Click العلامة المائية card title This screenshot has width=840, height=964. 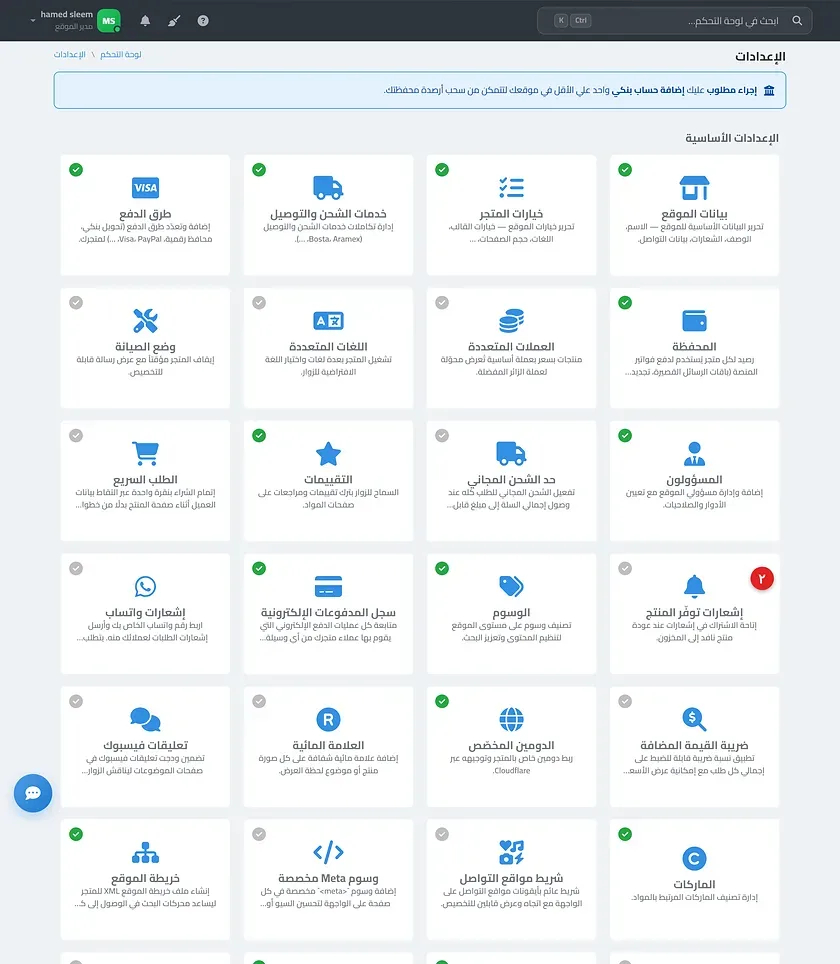tap(328, 745)
